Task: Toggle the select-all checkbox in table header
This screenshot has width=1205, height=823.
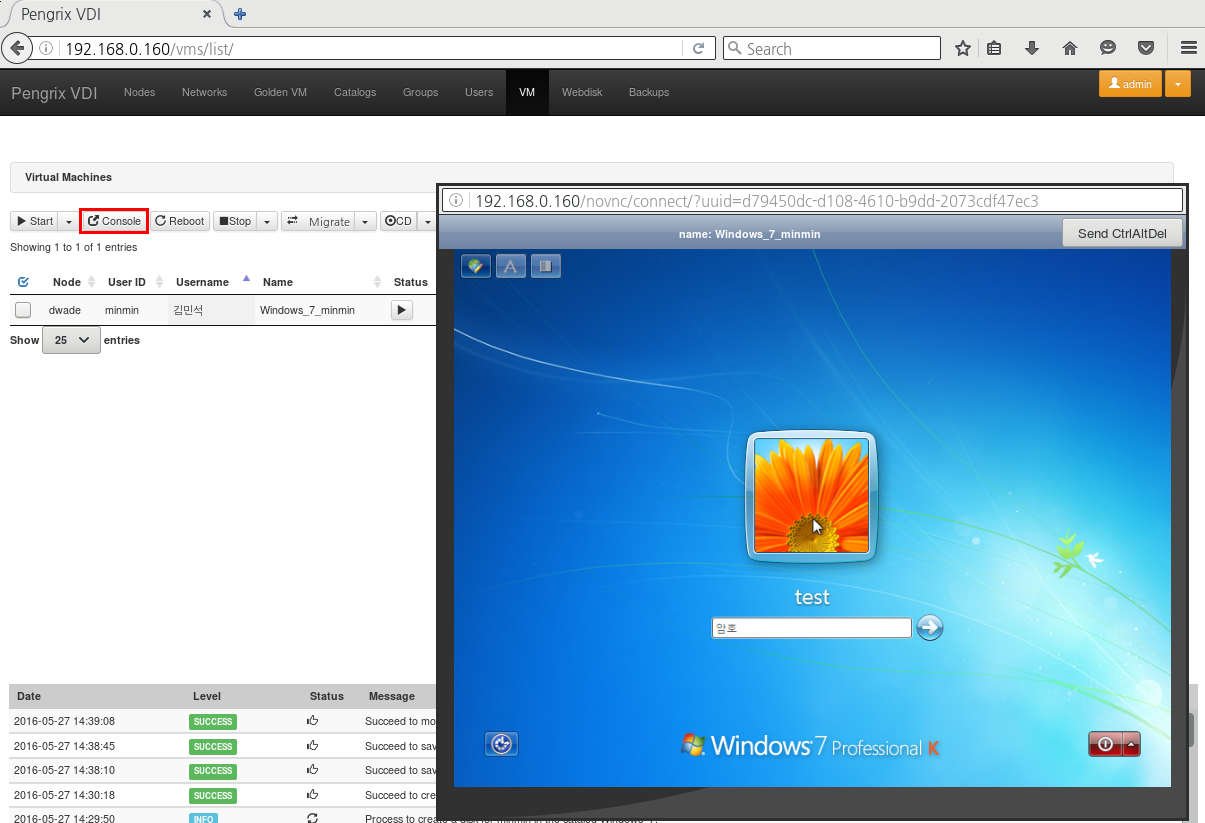Action: 23,282
